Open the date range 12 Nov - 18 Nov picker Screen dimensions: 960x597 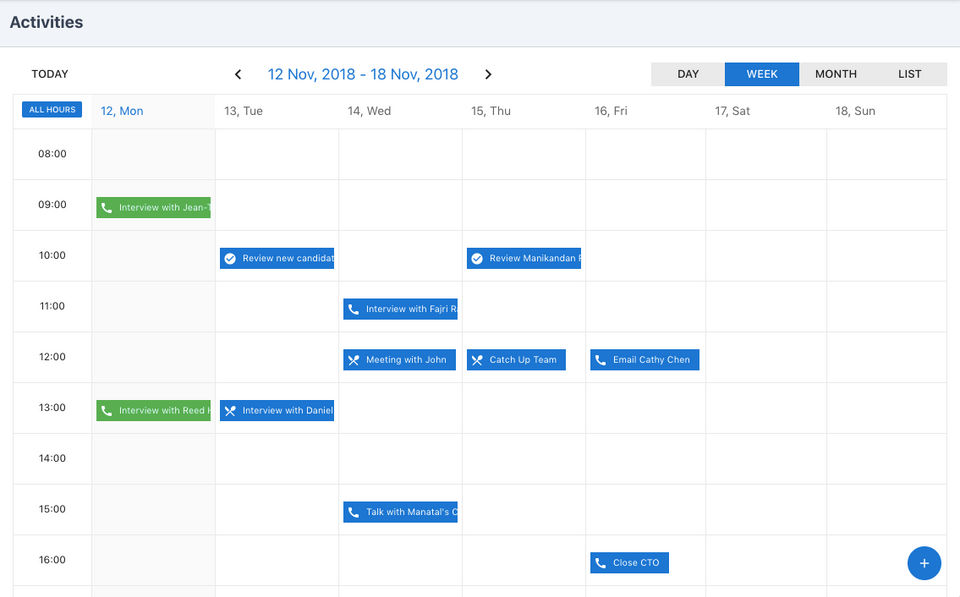point(363,74)
